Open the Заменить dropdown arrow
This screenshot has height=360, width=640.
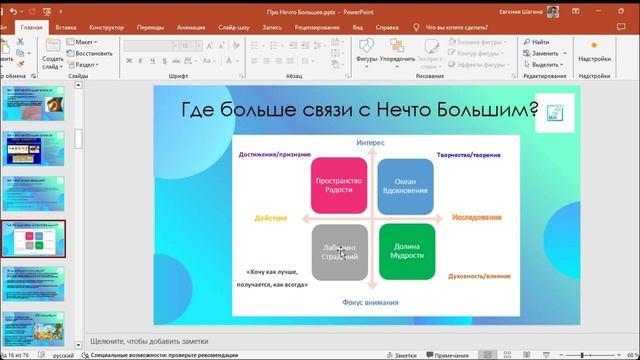click(565, 53)
